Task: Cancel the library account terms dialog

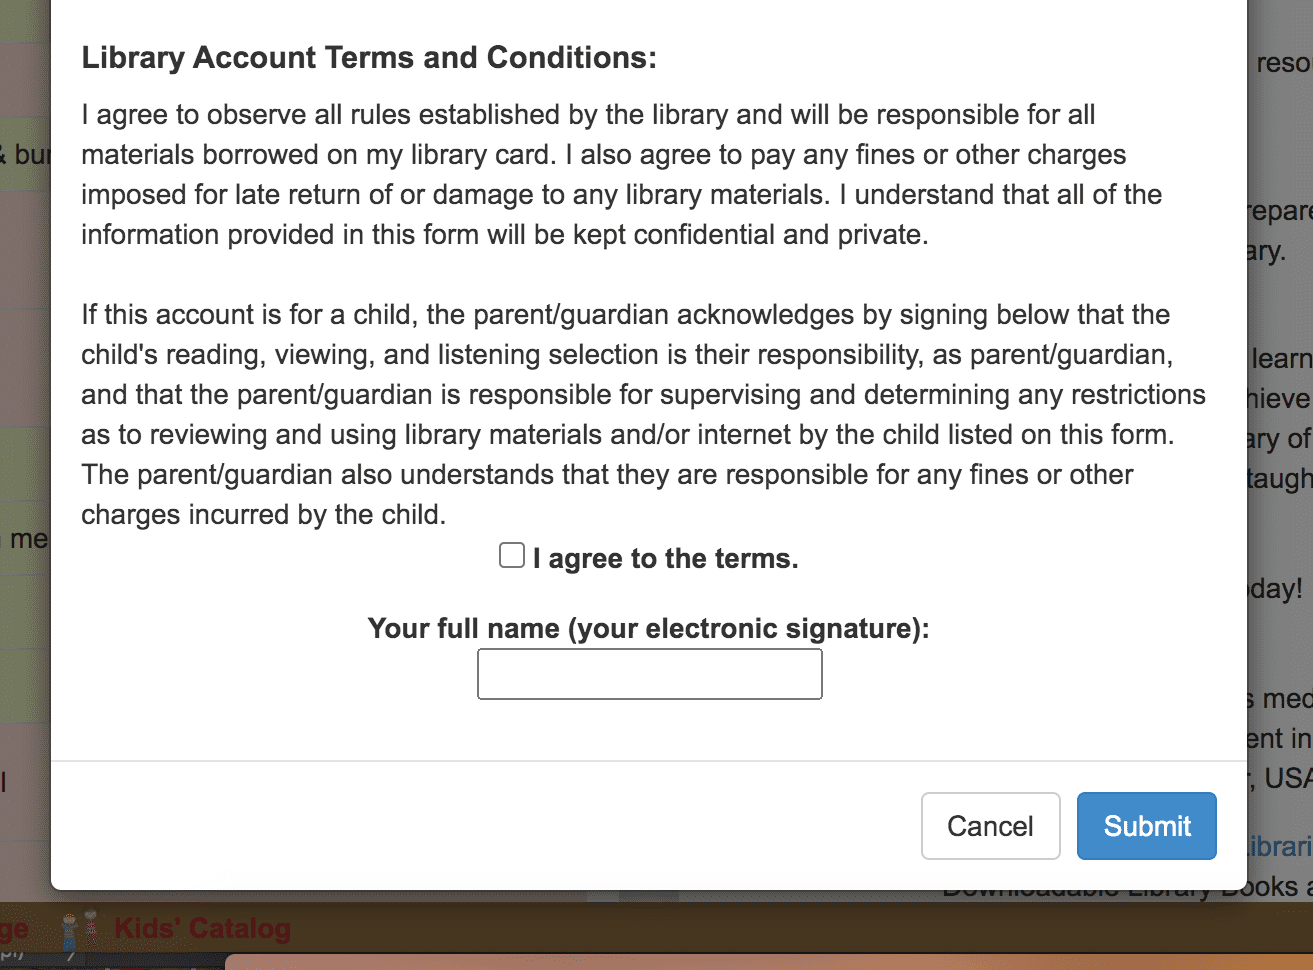Action: [990, 826]
